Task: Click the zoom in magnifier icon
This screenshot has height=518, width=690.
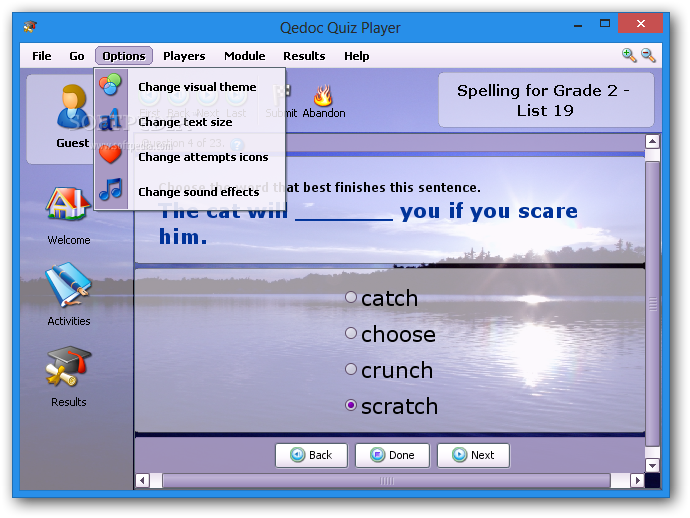Action: 629,55
